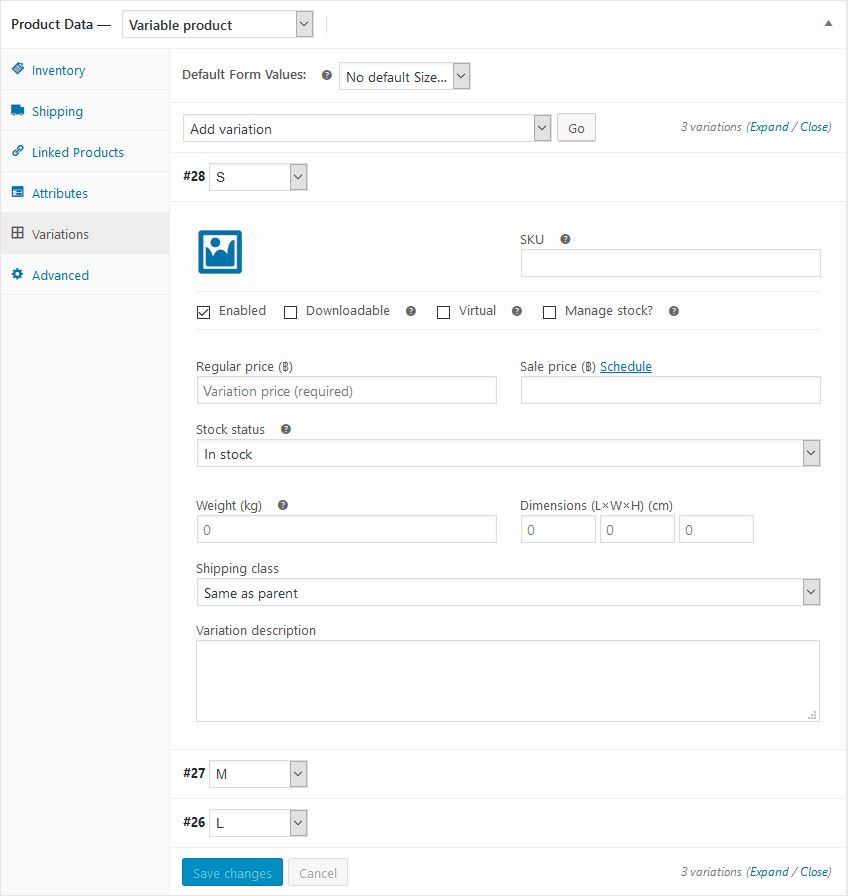Enable the Manage stock checkbox
Screen dimensions: 848x896
click(x=549, y=312)
